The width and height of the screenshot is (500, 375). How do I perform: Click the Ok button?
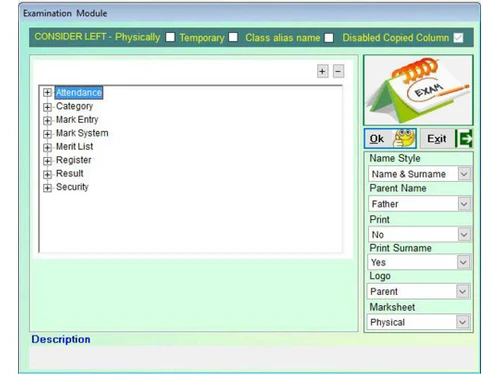(x=390, y=138)
